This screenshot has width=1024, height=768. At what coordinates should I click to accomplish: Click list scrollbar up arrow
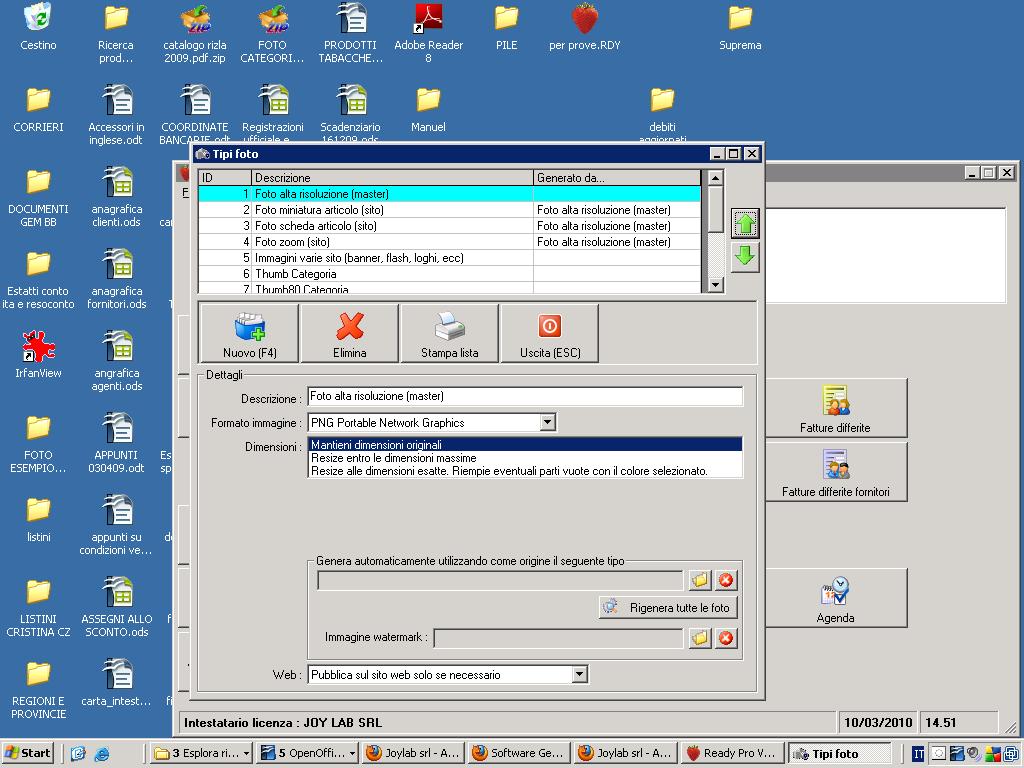[716, 178]
